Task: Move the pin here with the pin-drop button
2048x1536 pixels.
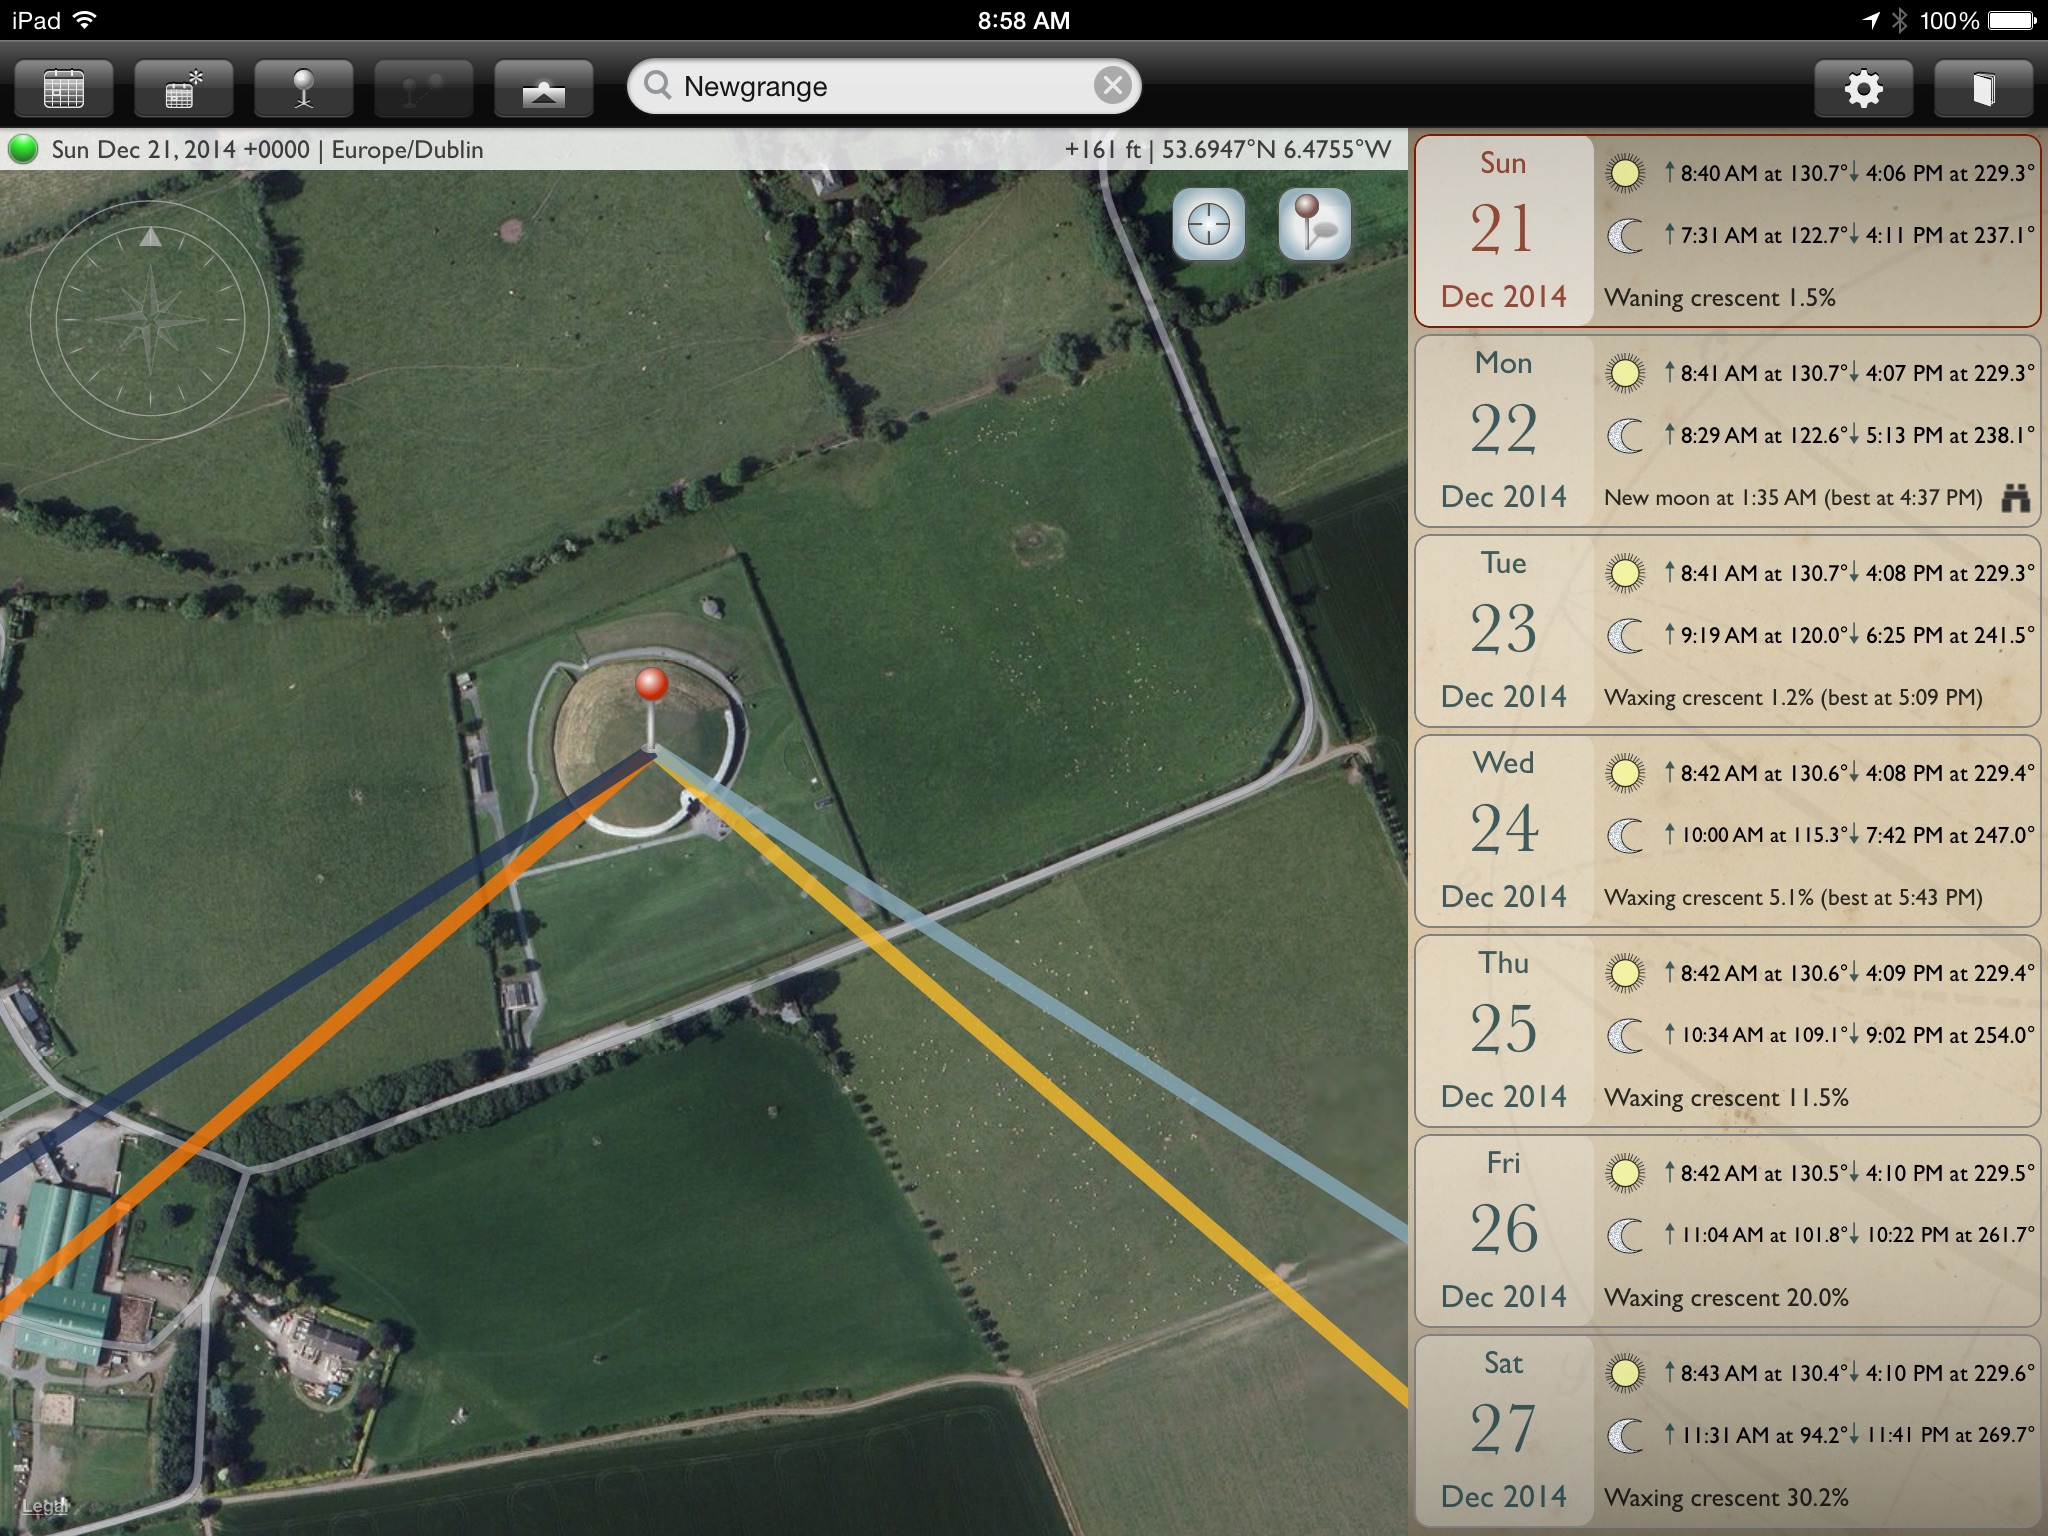Action: (x=1315, y=224)
